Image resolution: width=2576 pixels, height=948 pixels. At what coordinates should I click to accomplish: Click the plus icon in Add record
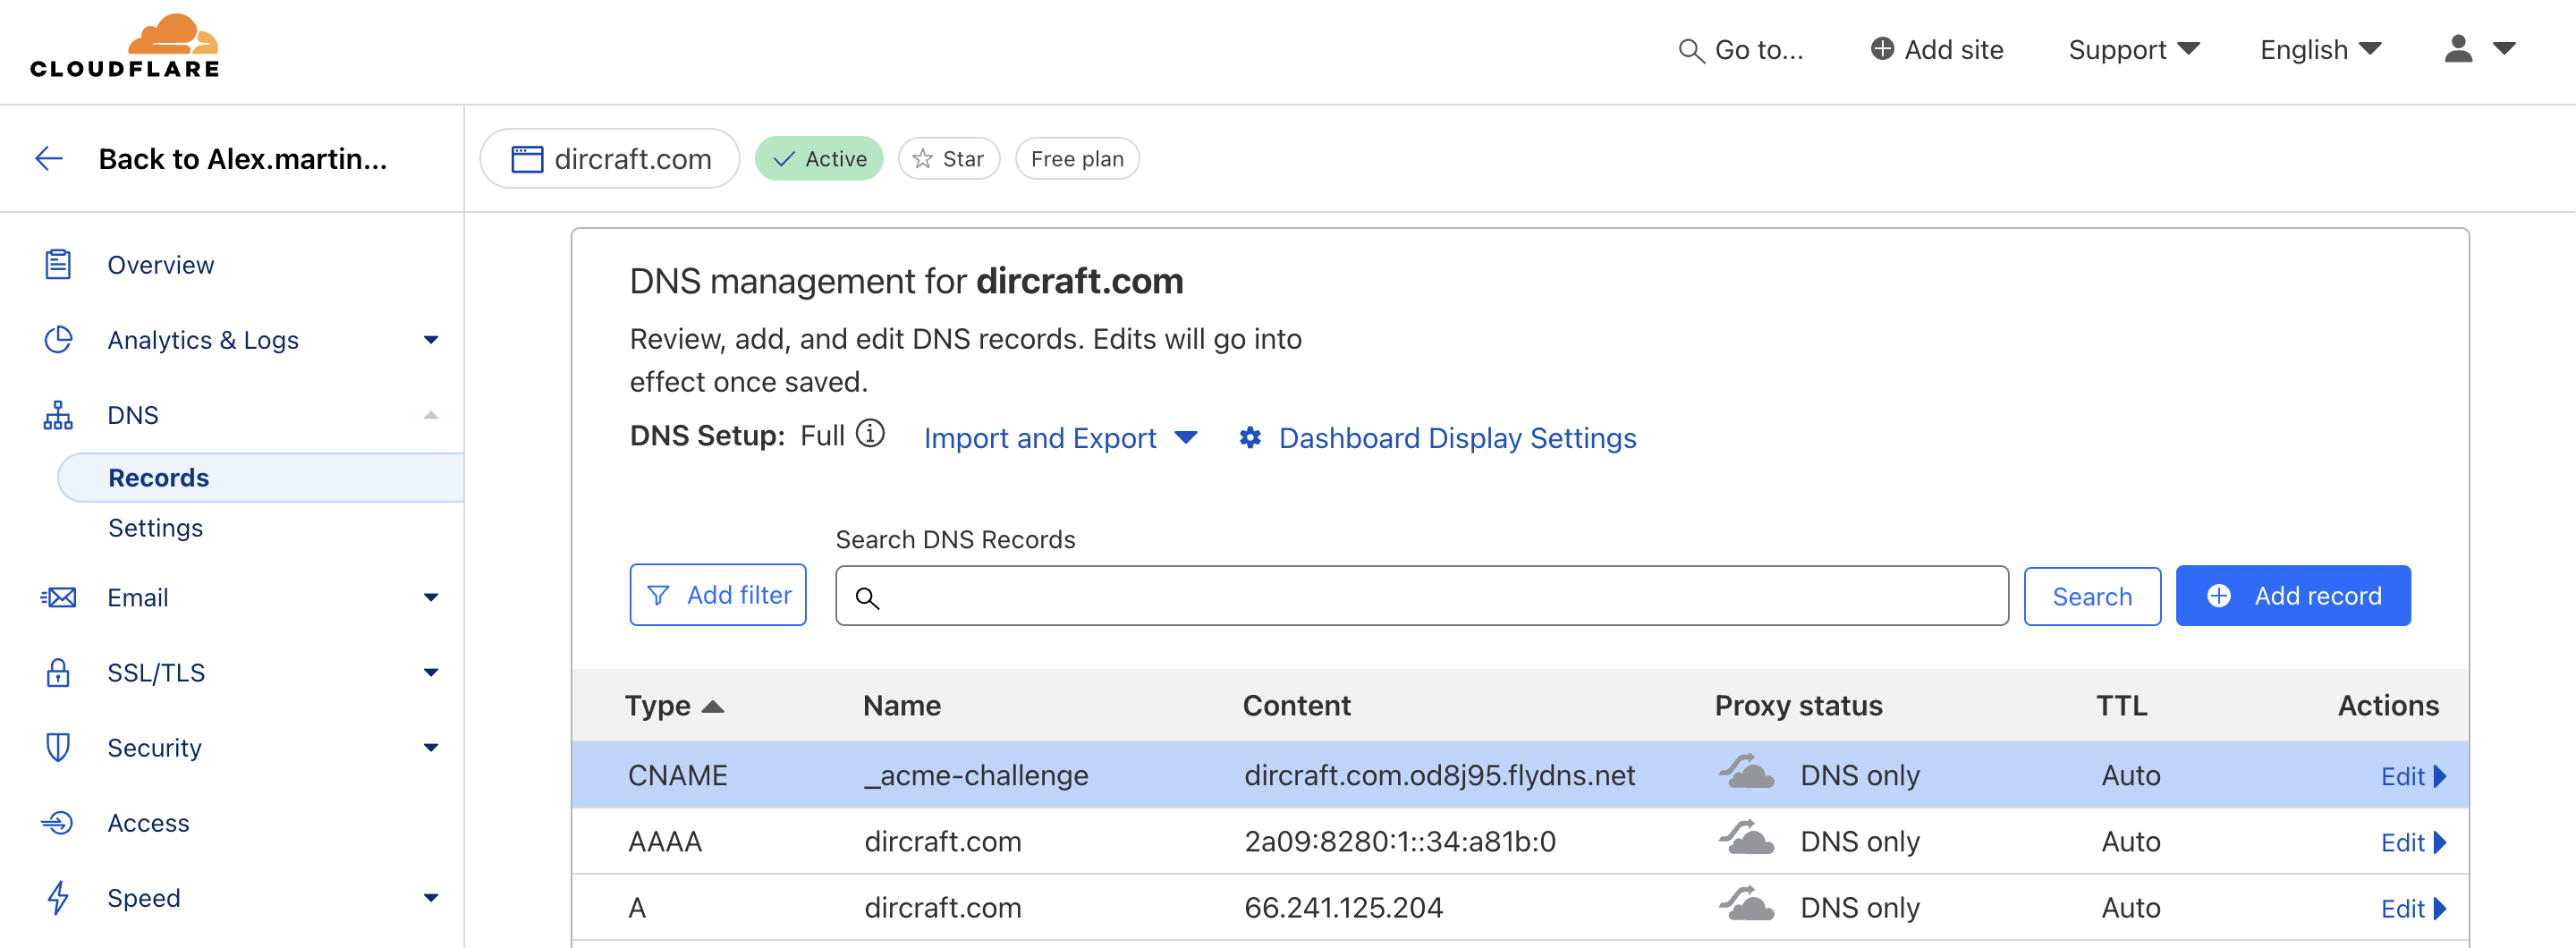click(x=2218, y=596)
